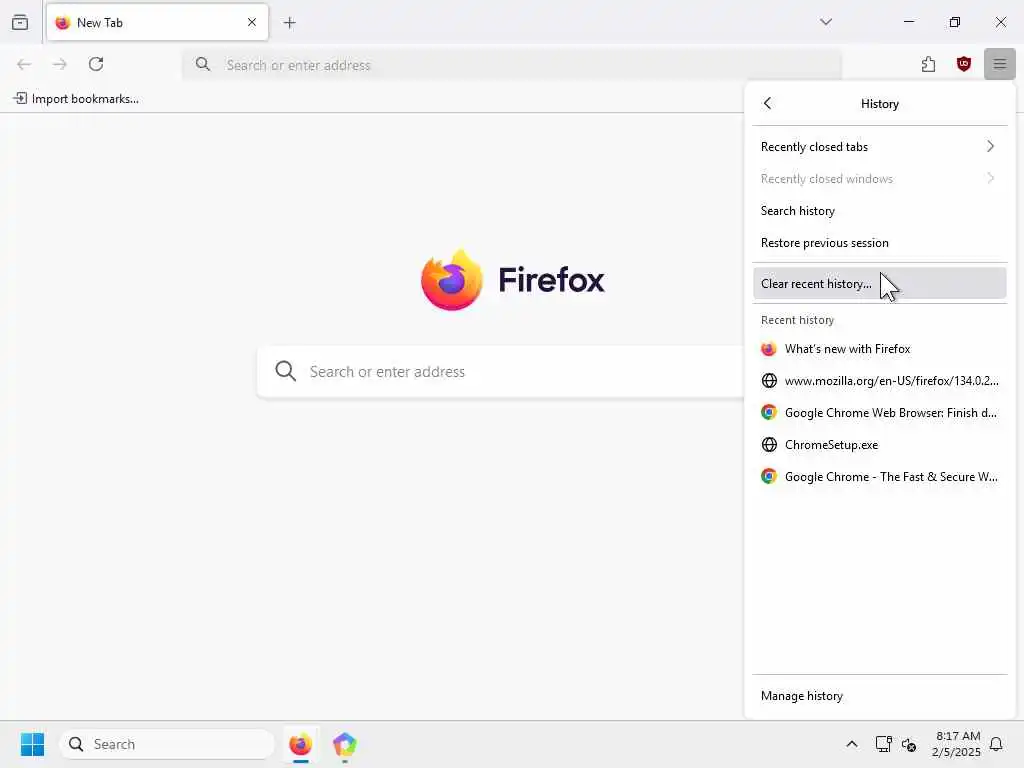Open a new tab with the plus button
Image resolution: width=1024 pixels, height=768 pixels.
point(289,23)
